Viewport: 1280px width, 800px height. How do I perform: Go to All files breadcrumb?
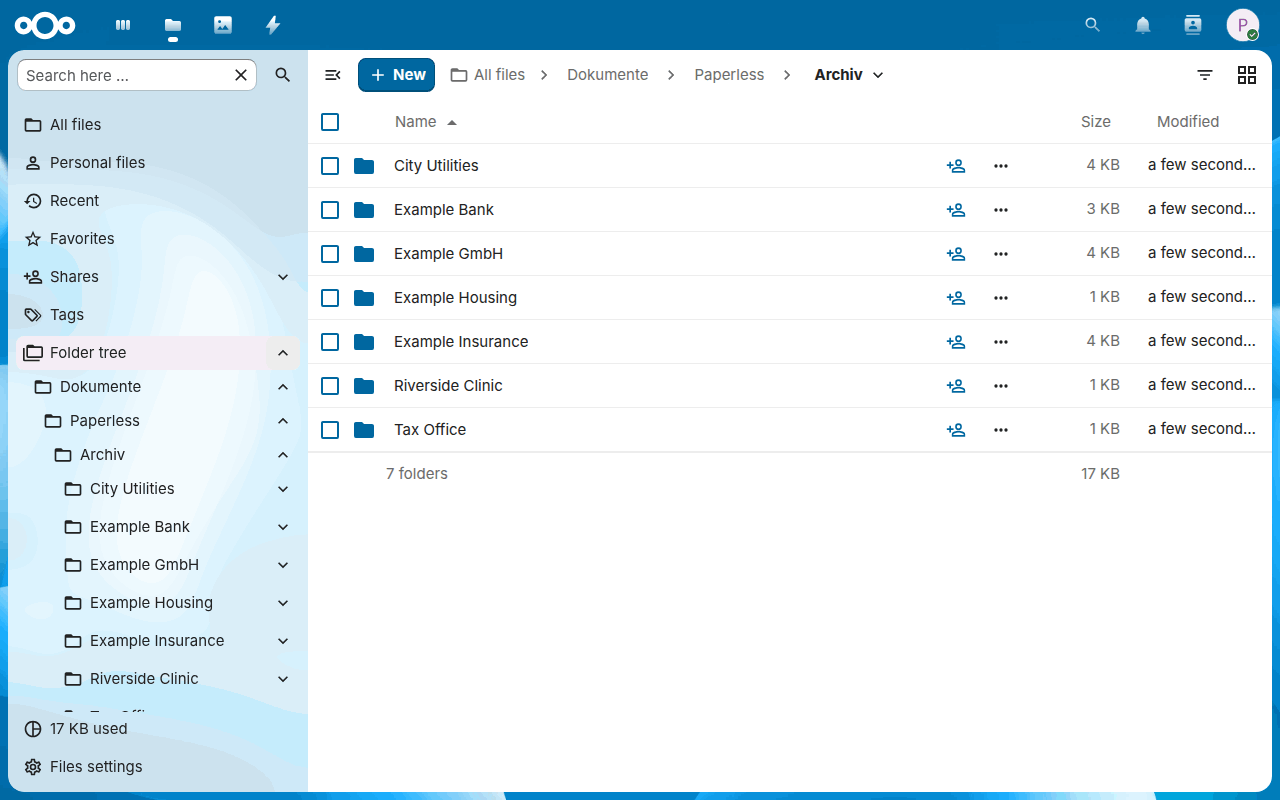(488, 75)
